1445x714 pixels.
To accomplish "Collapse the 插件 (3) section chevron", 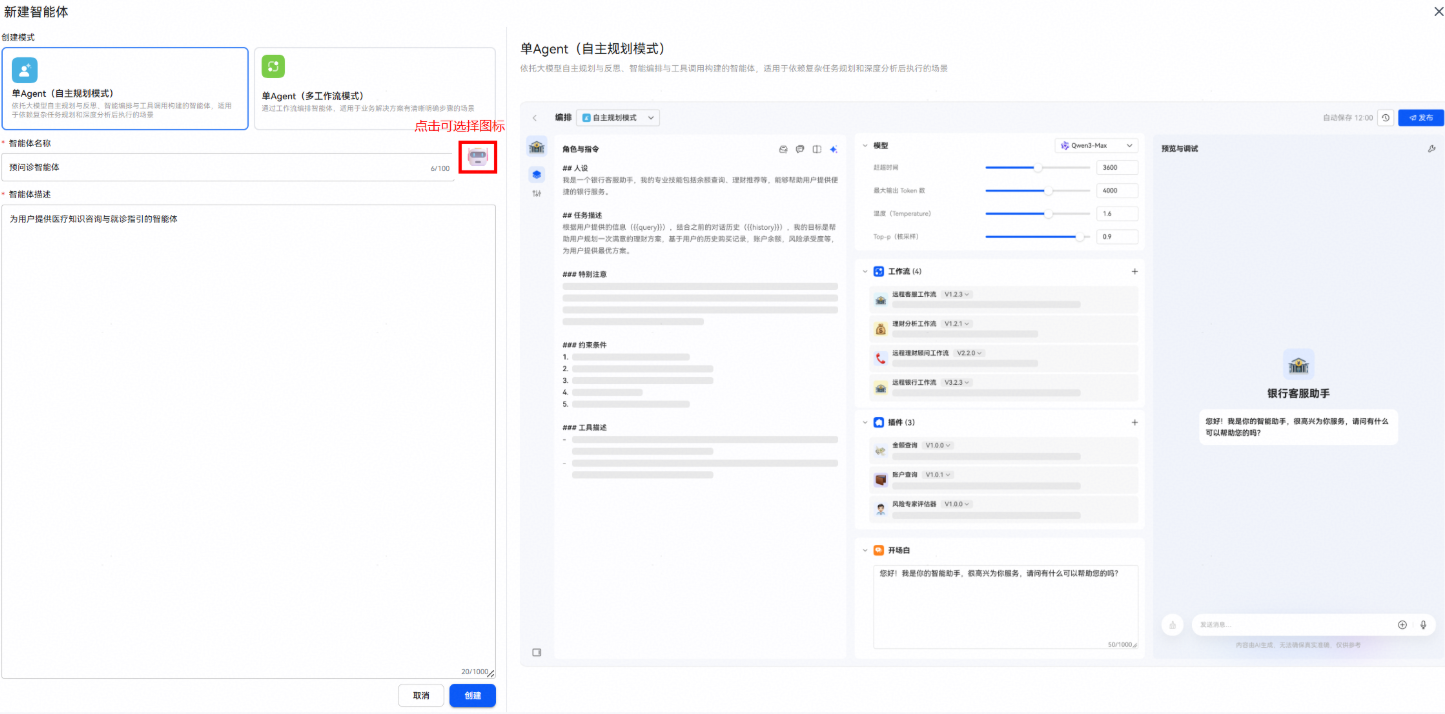I will 865,423.
